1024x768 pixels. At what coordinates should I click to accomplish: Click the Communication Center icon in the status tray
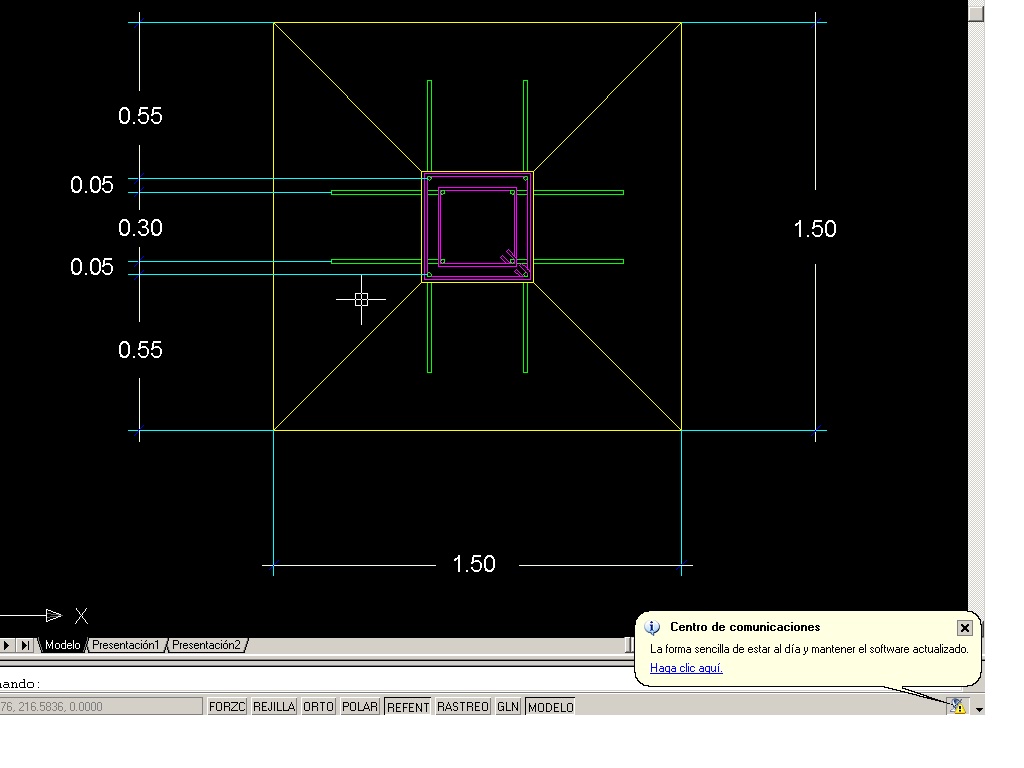coord(958,706)
